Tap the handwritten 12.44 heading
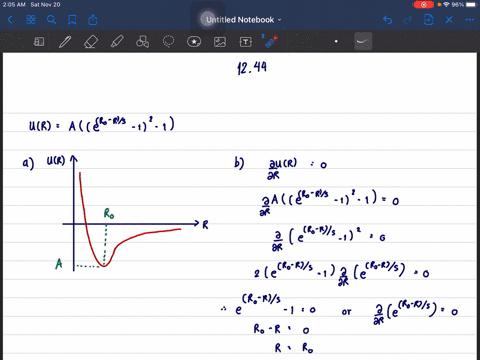The image size is (480, 360). pos(252,68)
